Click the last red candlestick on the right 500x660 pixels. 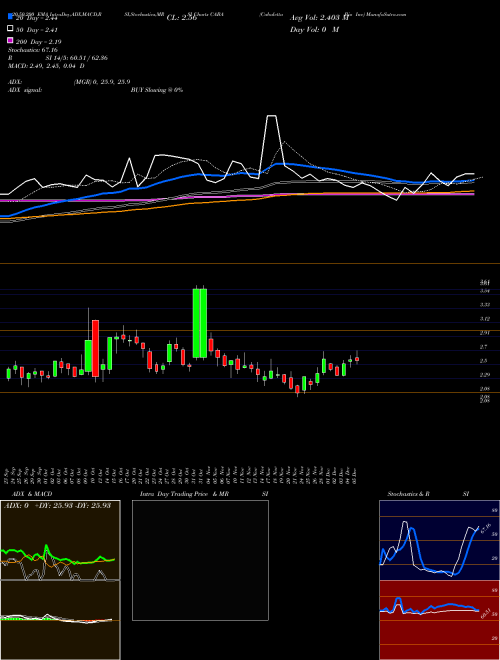click(357, 359)
